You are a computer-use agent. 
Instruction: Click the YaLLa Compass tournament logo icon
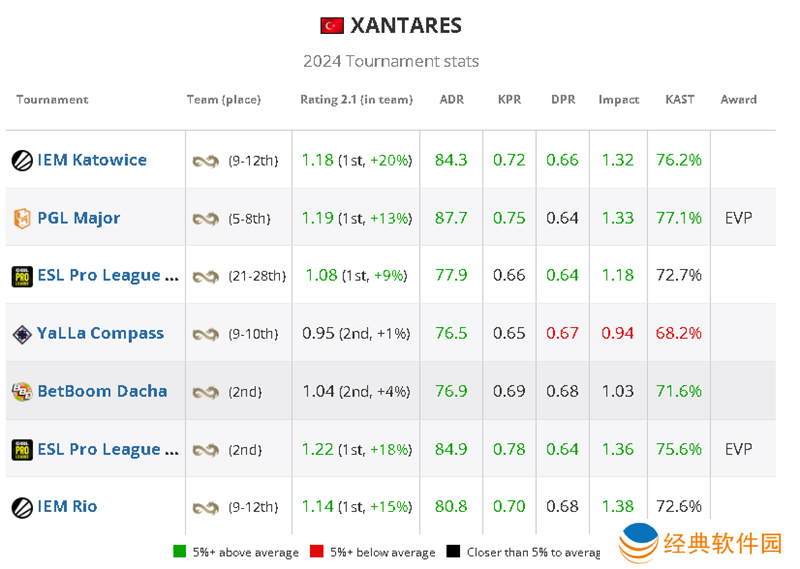[22, 334]
